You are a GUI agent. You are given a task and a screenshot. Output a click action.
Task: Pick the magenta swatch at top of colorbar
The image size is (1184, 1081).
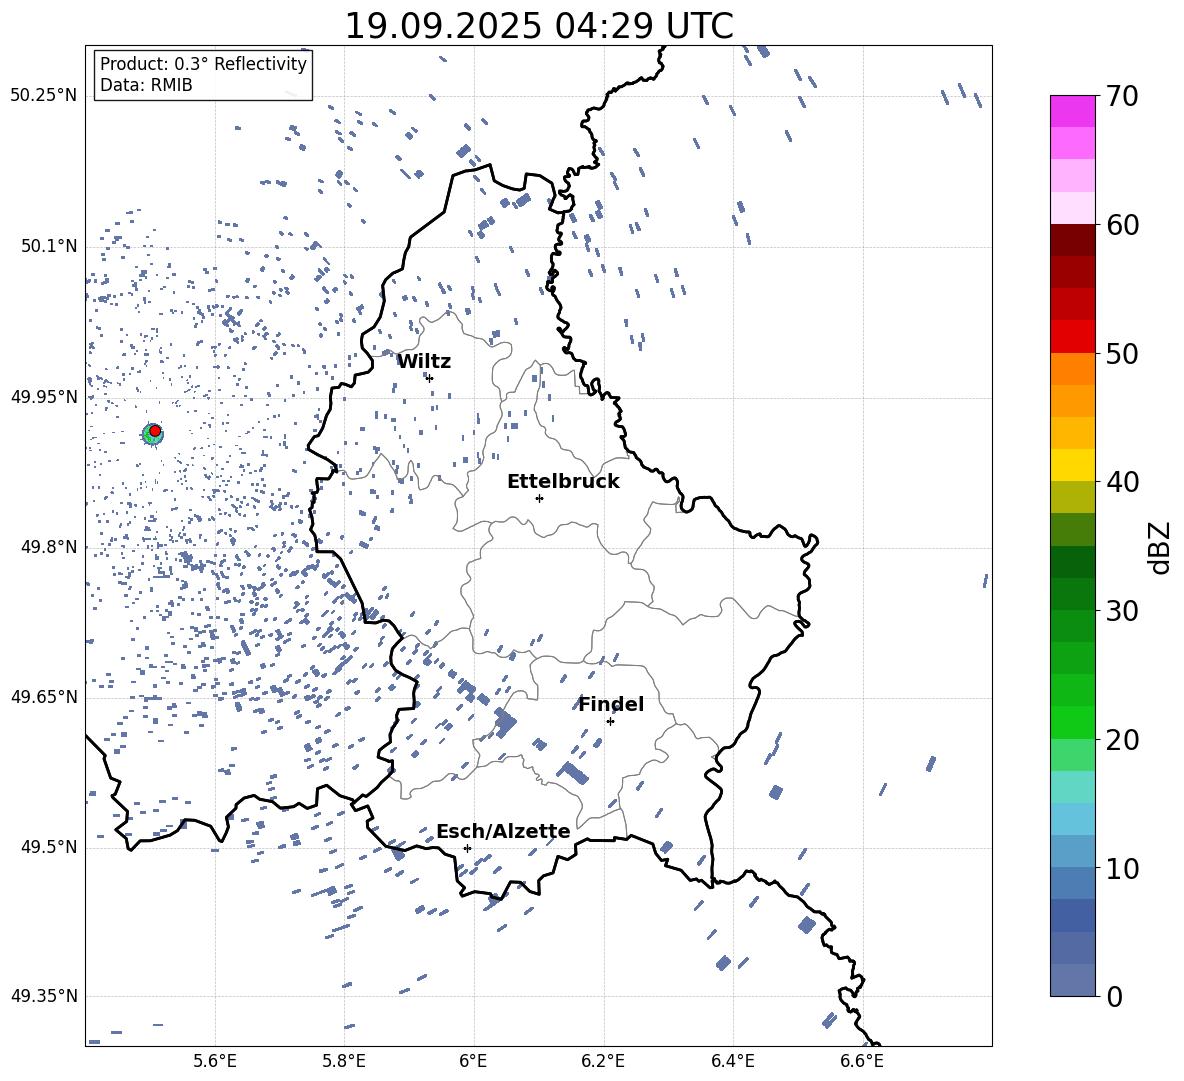tap(1073, 111)
